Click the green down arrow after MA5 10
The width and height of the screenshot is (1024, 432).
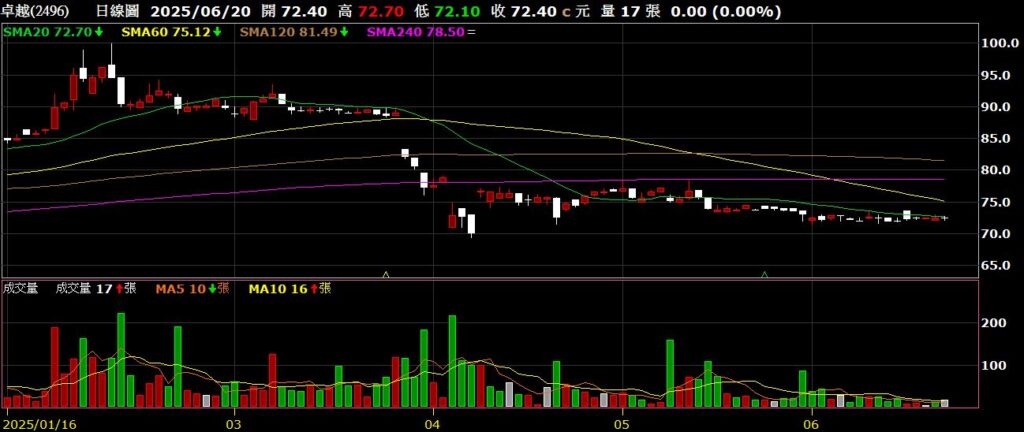[211, 289]
